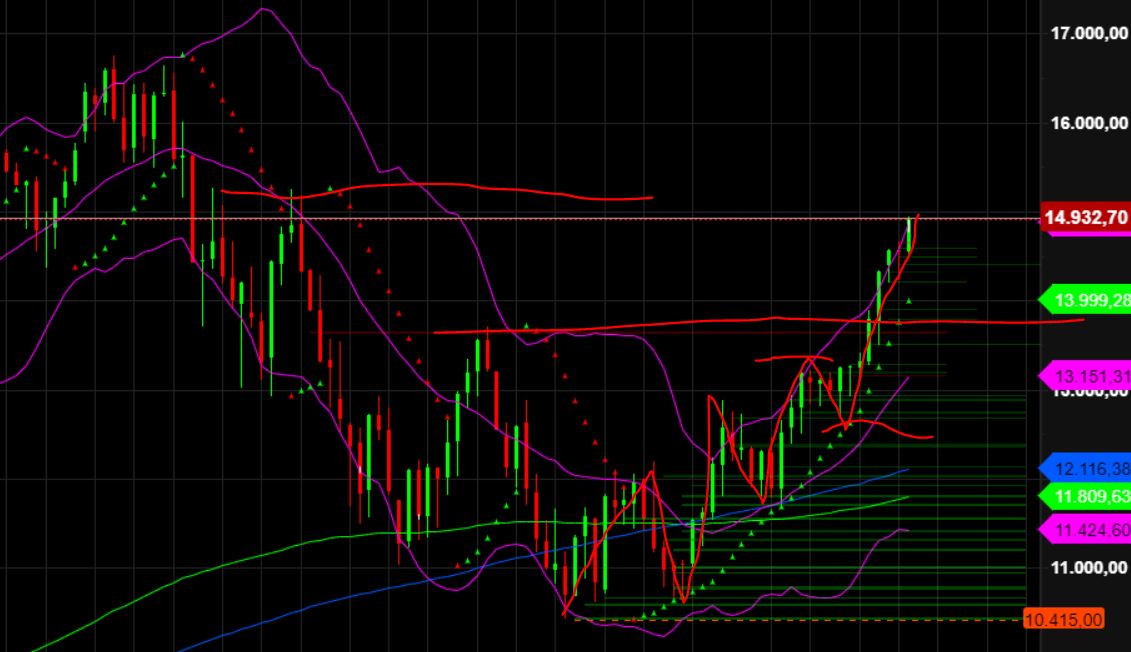Toggle the dashed orange support line visibility
The width and height of the screenshot is (1131, 652).
click(x=800, y=620)
